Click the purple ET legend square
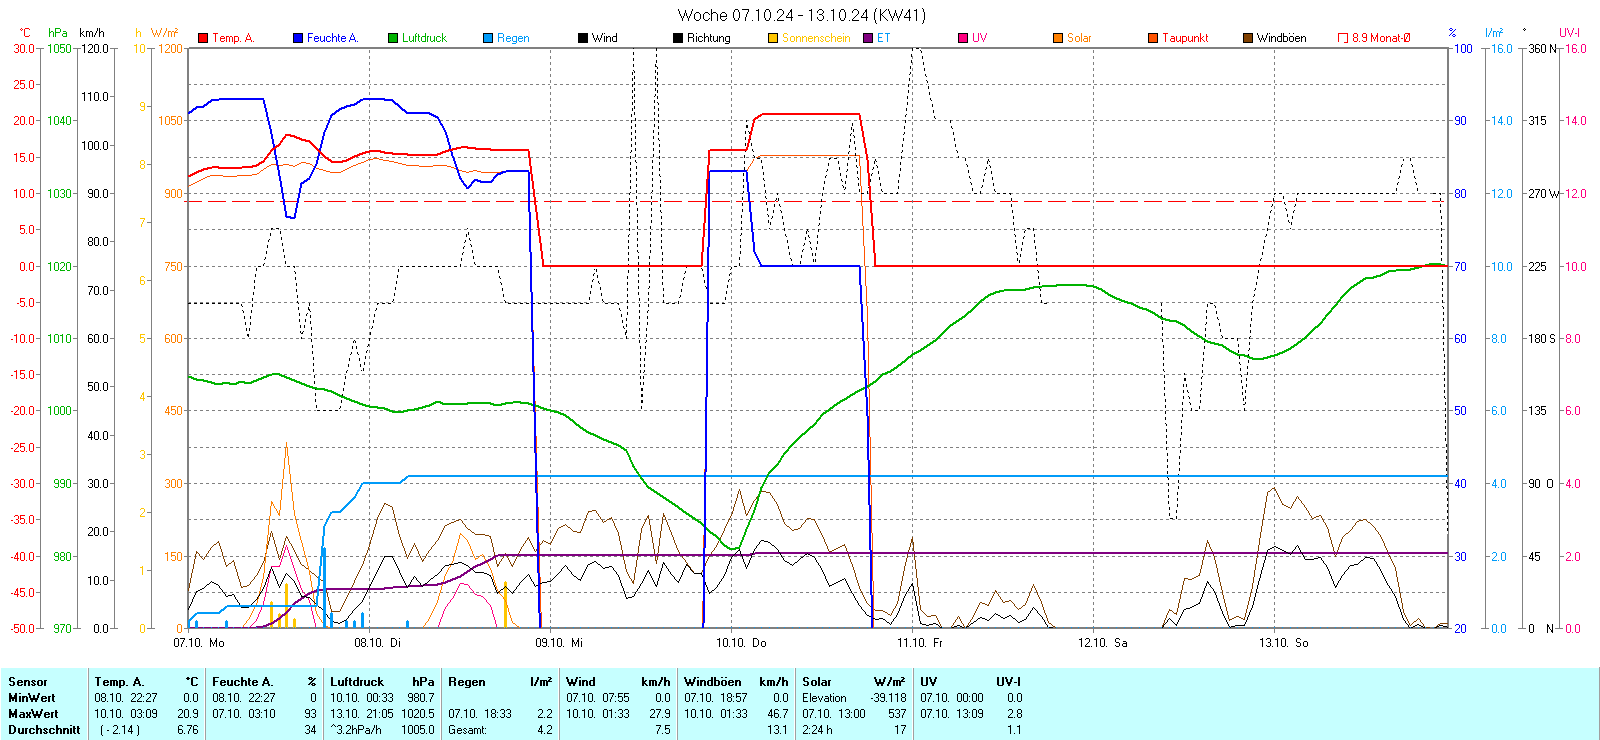This screenshot has height=740, width=1600. 868,38
